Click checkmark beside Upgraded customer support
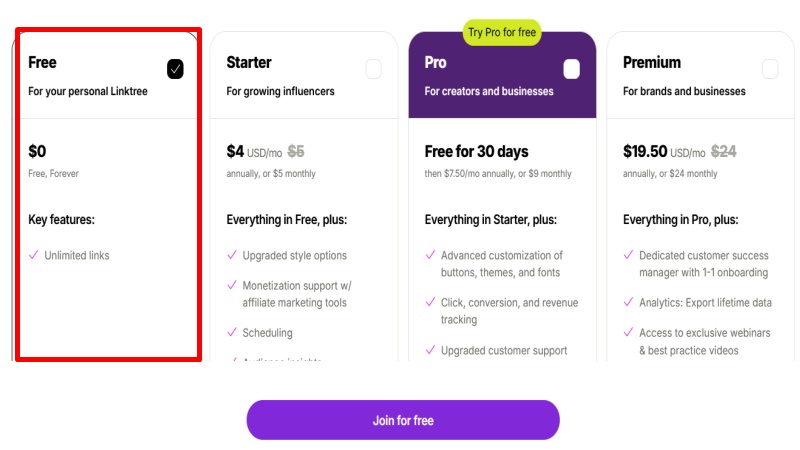This screenshot has height=450, width=800. pyautogui.click(x=430, y=350)
